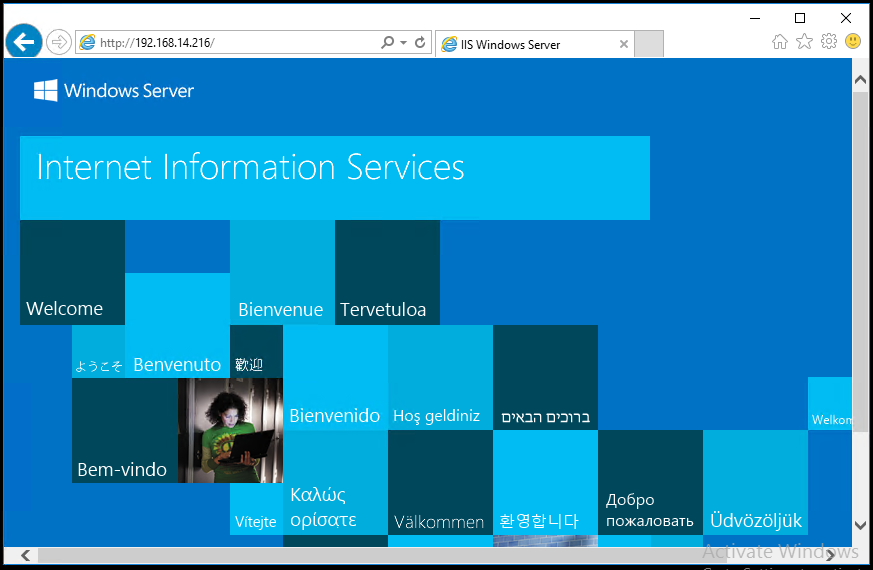
Task: Click the Hebrew ברוכים הבאים tile
Action: pos(546,377)
